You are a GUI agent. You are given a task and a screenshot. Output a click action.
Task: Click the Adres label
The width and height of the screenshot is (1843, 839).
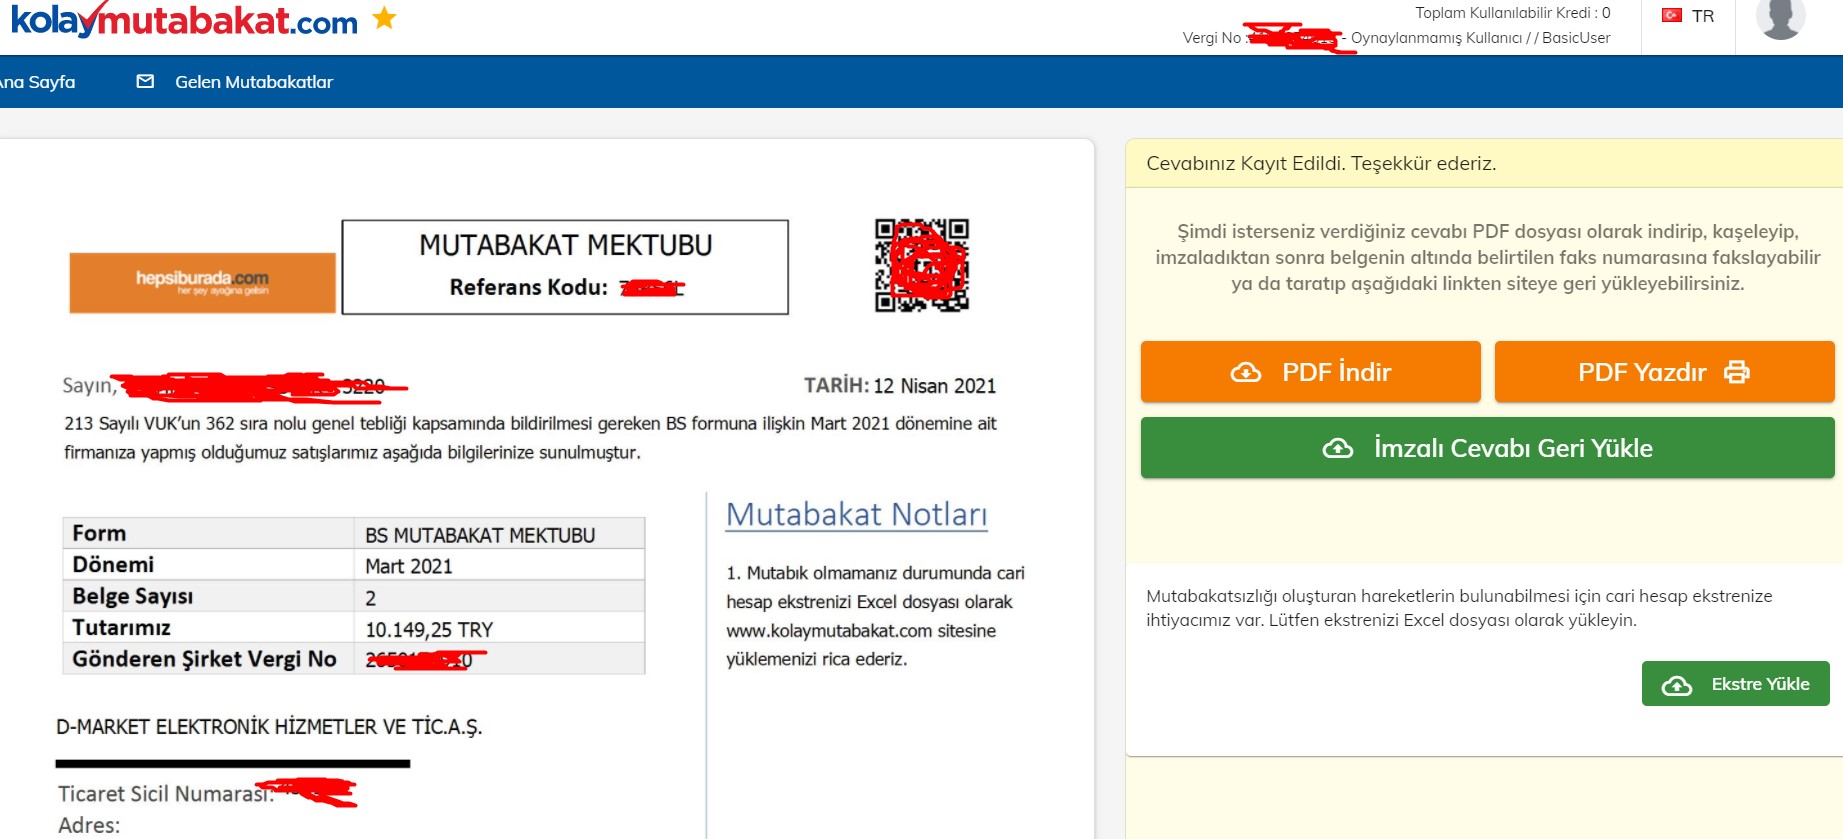(89, 826)
